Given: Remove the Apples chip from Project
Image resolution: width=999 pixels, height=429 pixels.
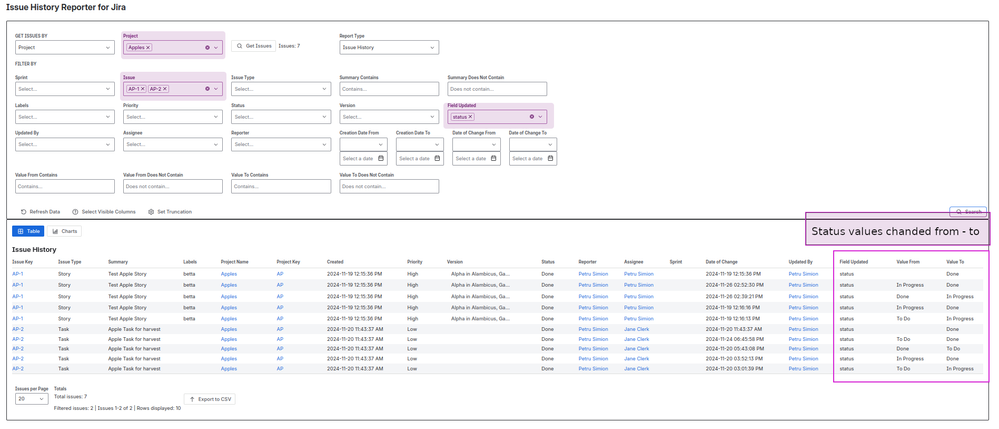Looking at the screenshot, I should pyautogui.click(x=148, y=47).
